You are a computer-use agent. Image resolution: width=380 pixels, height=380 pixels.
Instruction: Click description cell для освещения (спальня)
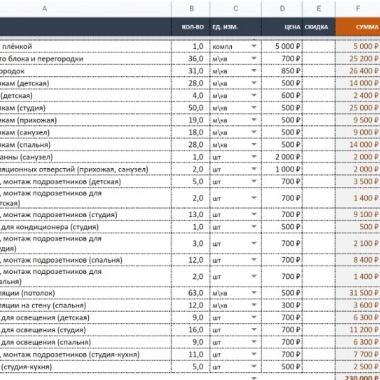86,342
